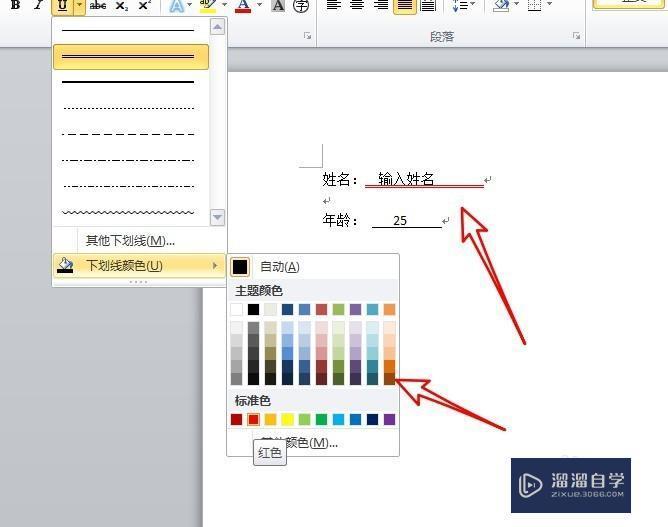The height and width of the screenshot is (527, 668).
Task: Apply red font color A icon
Action: (243, 6)
